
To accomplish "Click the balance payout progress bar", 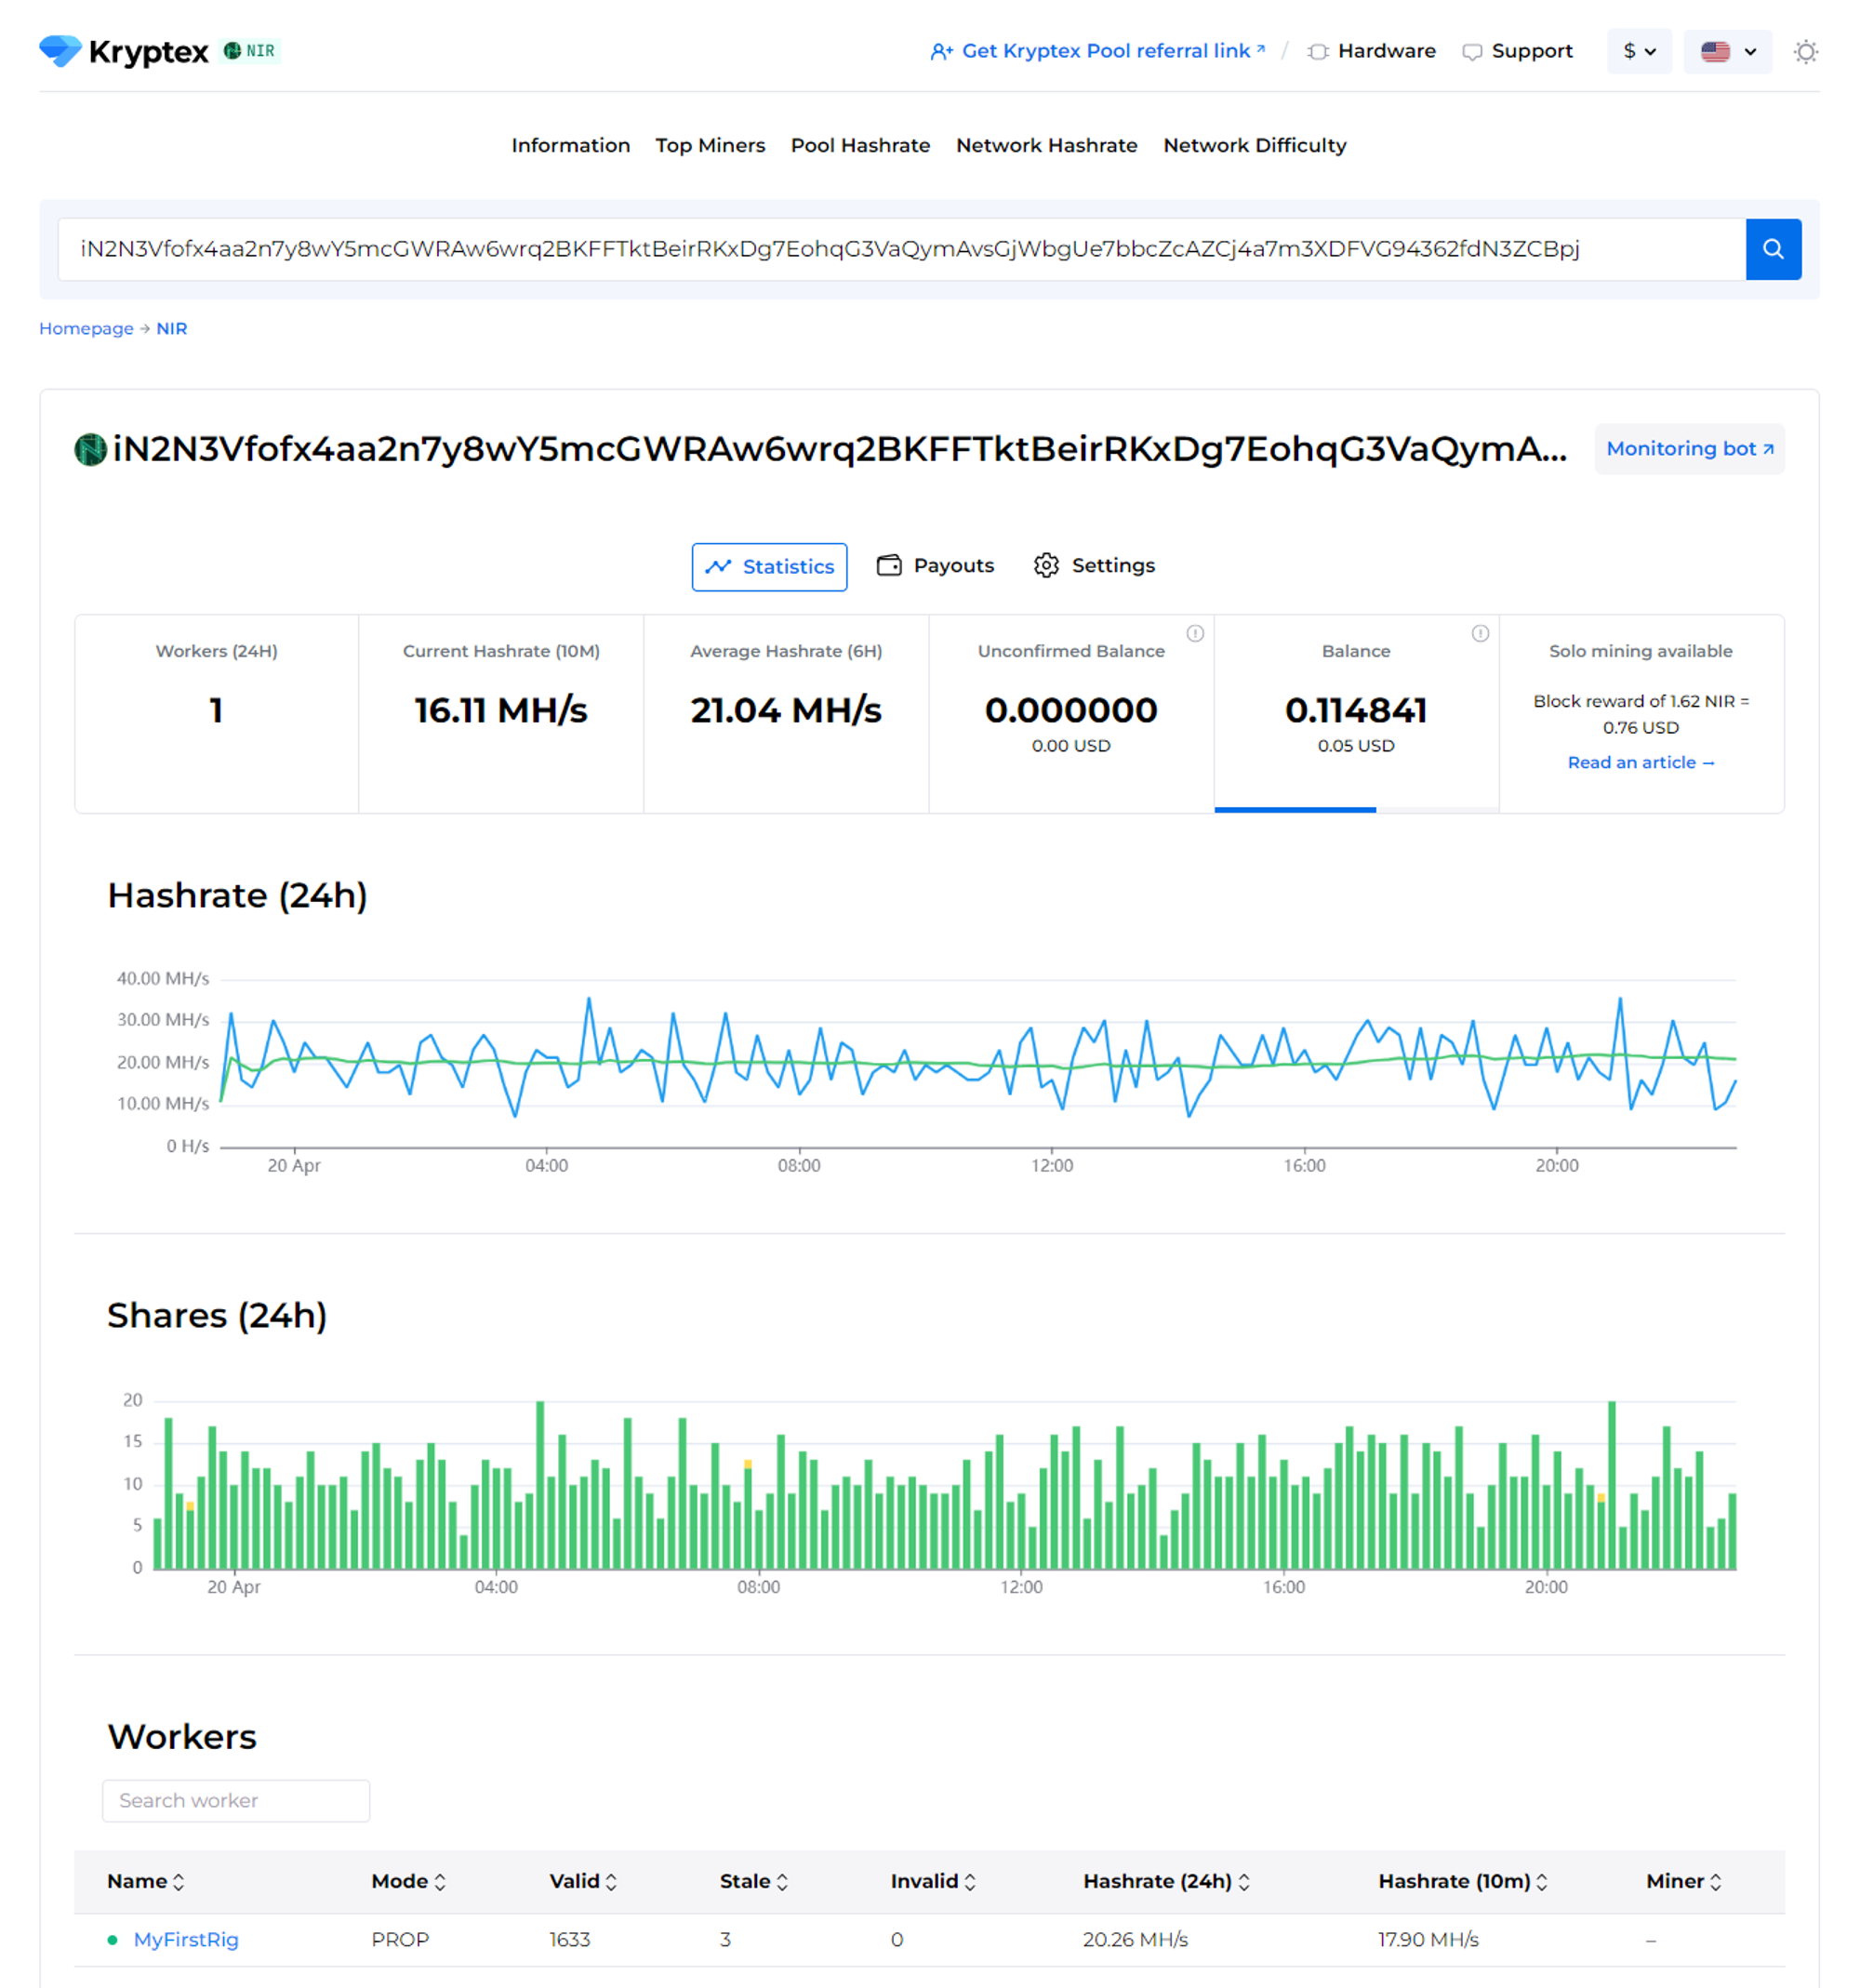I will point(1356,809).
